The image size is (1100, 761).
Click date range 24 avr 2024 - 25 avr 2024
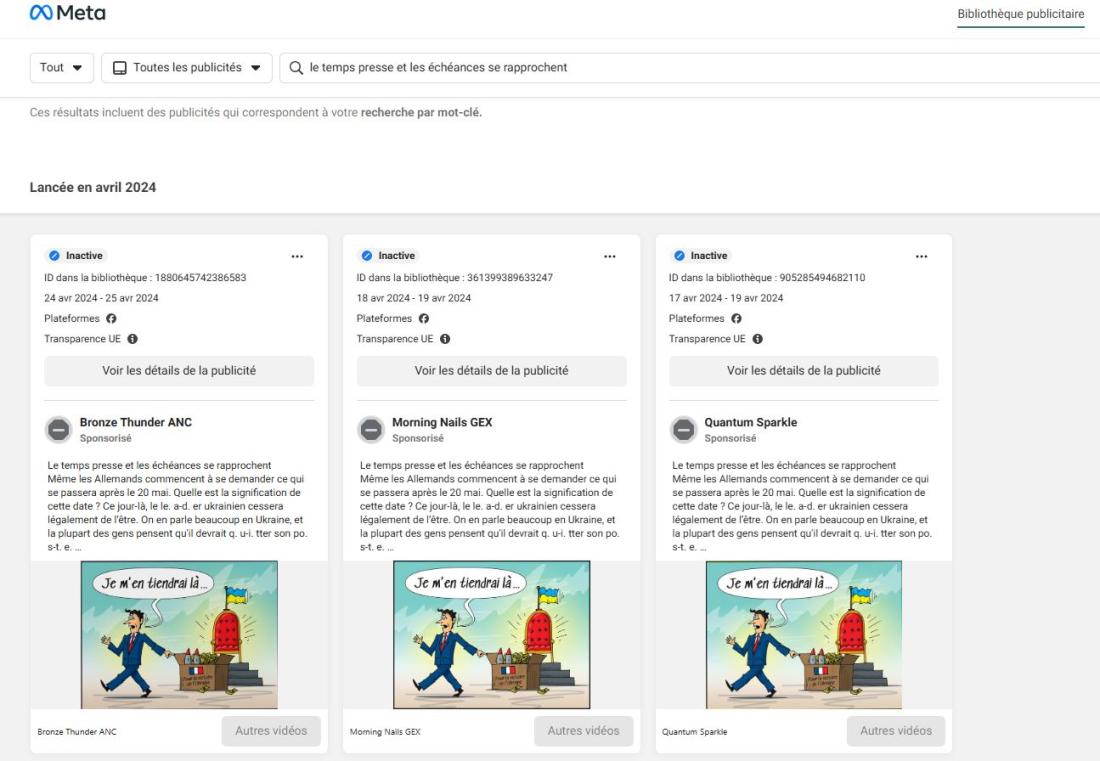[x=101, y=298]
